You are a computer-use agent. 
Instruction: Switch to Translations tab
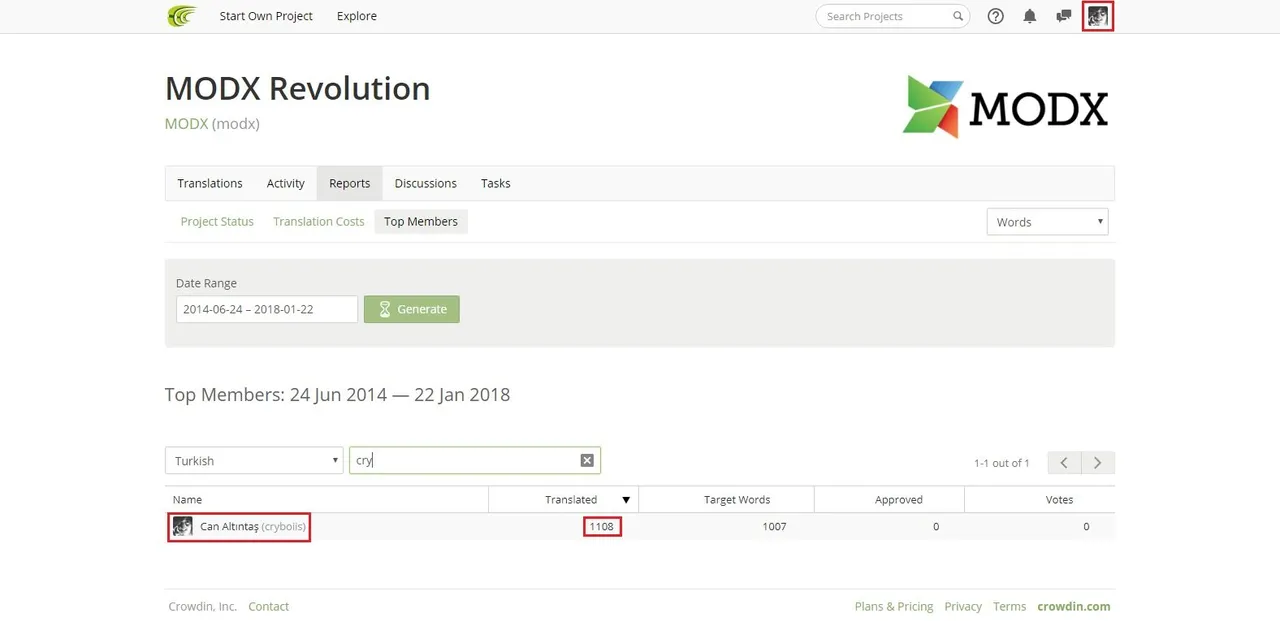coord(210,183)
